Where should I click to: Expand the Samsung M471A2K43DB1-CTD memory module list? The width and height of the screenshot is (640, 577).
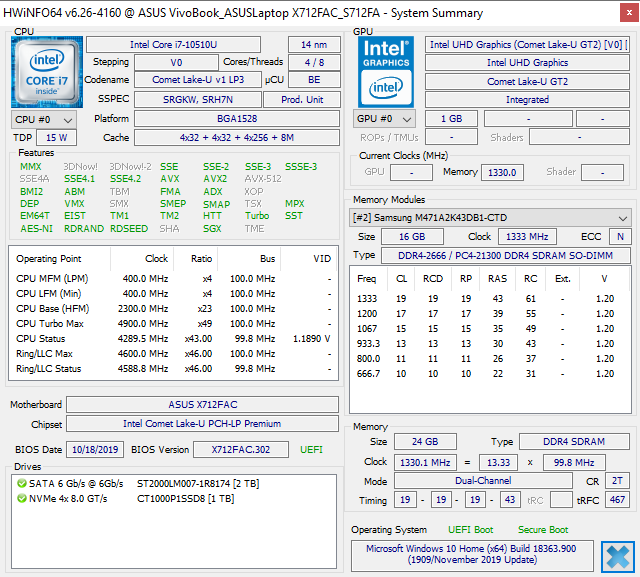pyautogui.click(x=623, y=218)
